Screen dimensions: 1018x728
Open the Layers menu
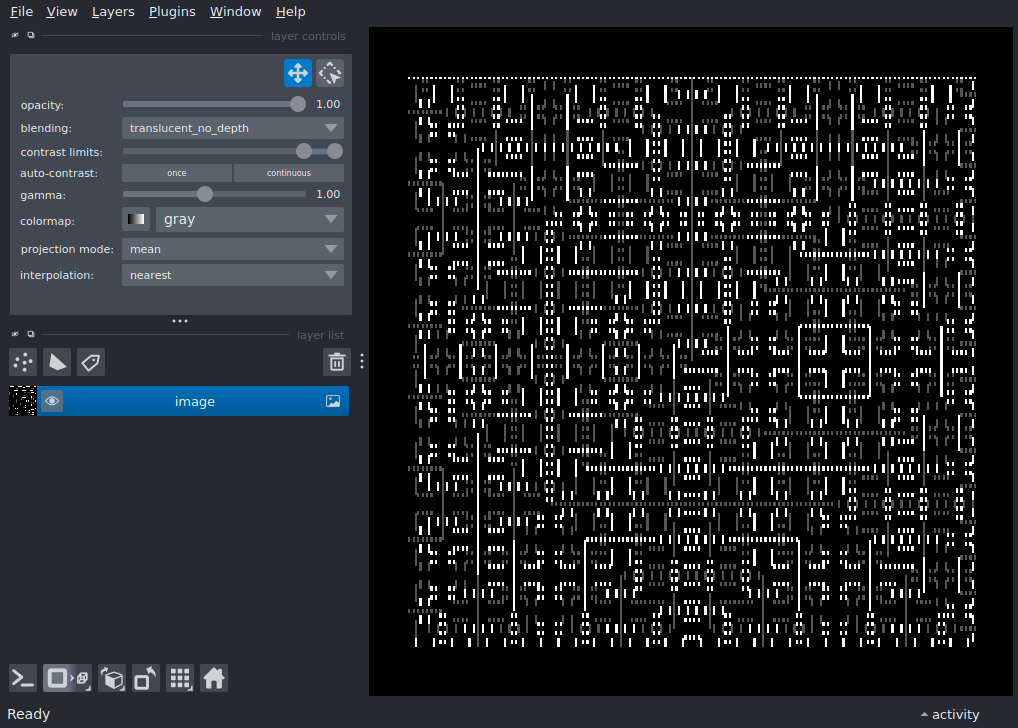[113, 12]
